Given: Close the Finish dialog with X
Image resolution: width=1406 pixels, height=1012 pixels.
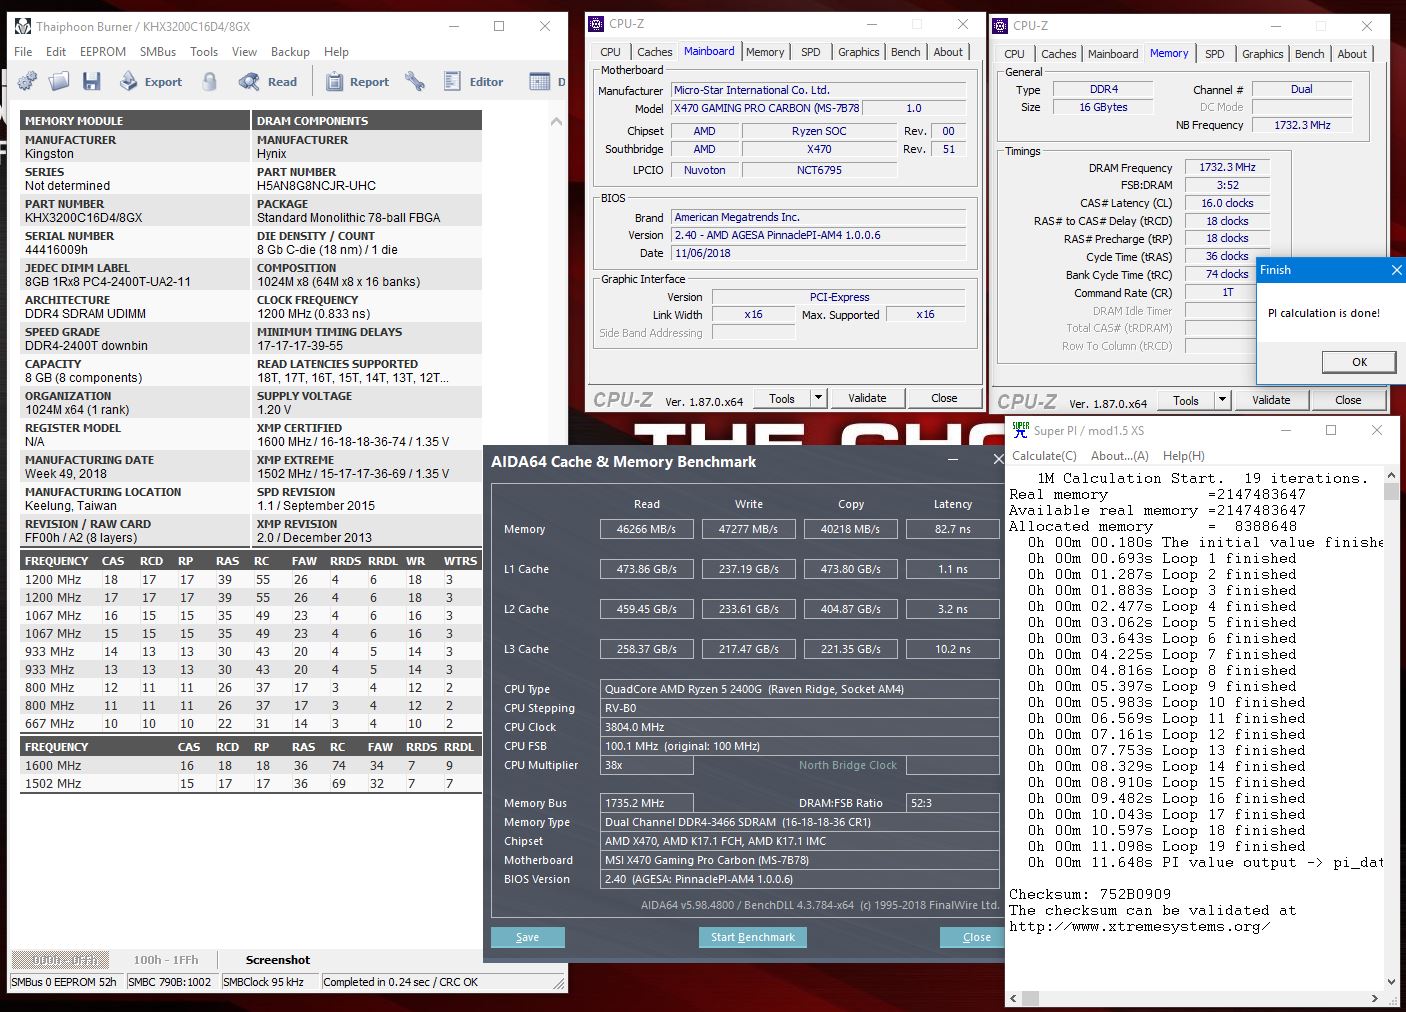Looking at the screenshot, I should click(1396, 270).
